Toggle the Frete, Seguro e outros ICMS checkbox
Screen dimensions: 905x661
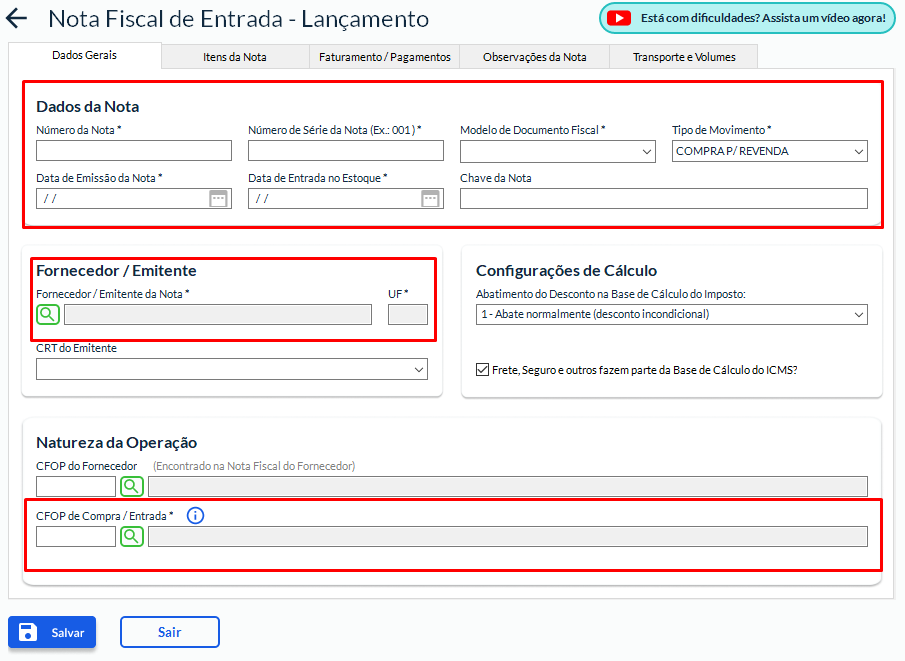[x=483, y=370]
